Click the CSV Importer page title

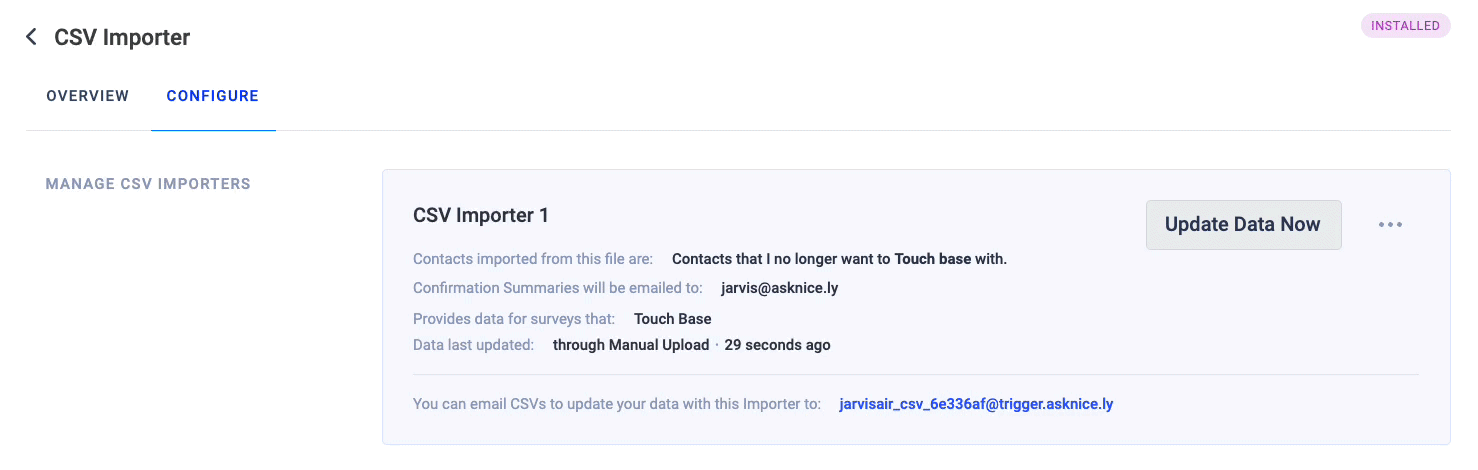[122, 38]
